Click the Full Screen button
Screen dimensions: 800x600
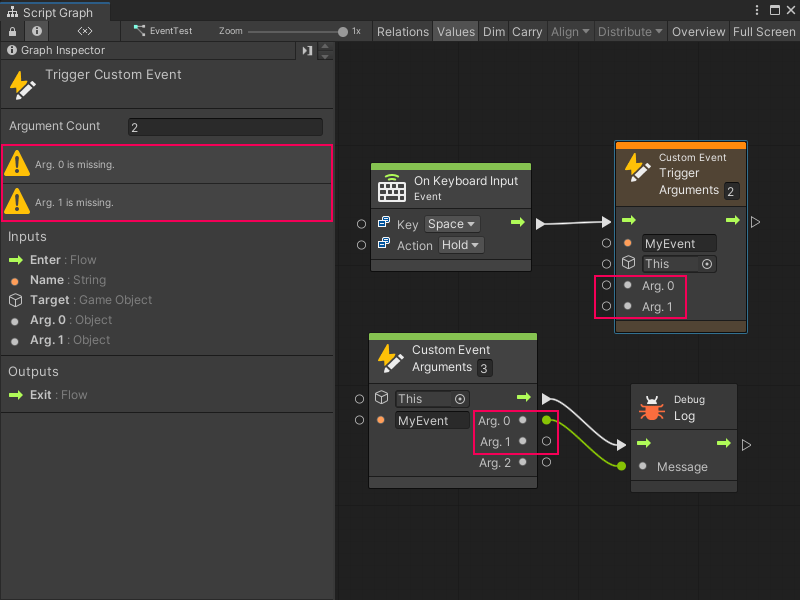(x=764, y=31)
